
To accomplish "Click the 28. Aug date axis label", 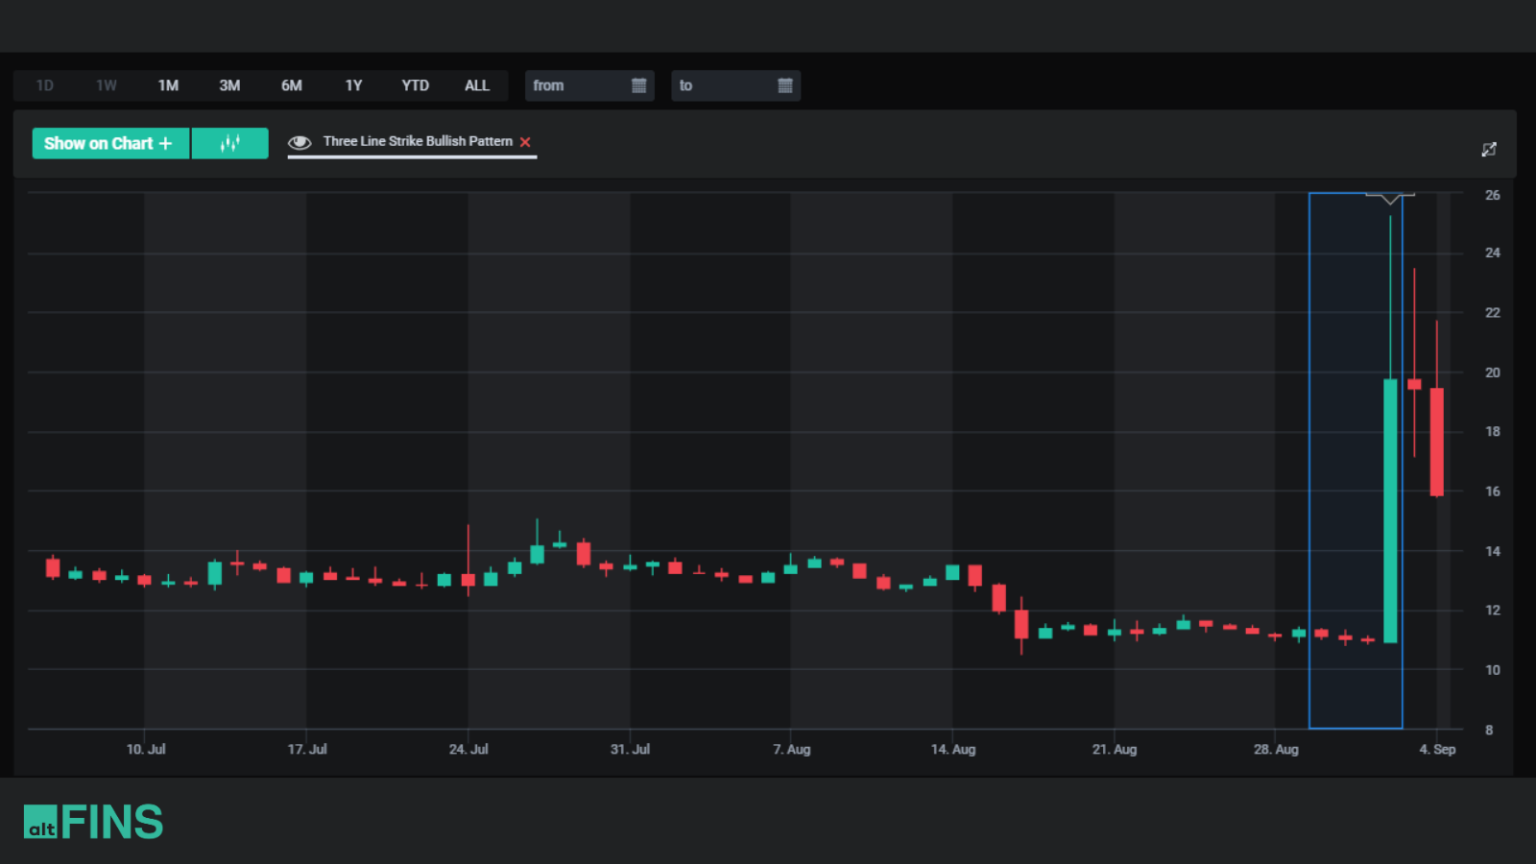I will (x=1276, y=749).
